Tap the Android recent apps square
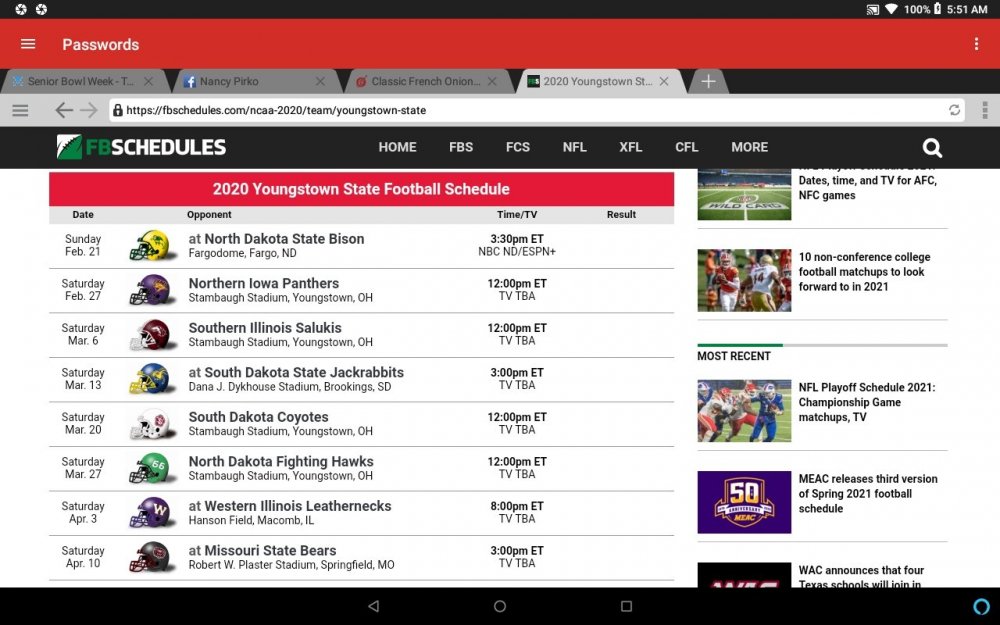The image size is (1000, 625). pos(626,606)
